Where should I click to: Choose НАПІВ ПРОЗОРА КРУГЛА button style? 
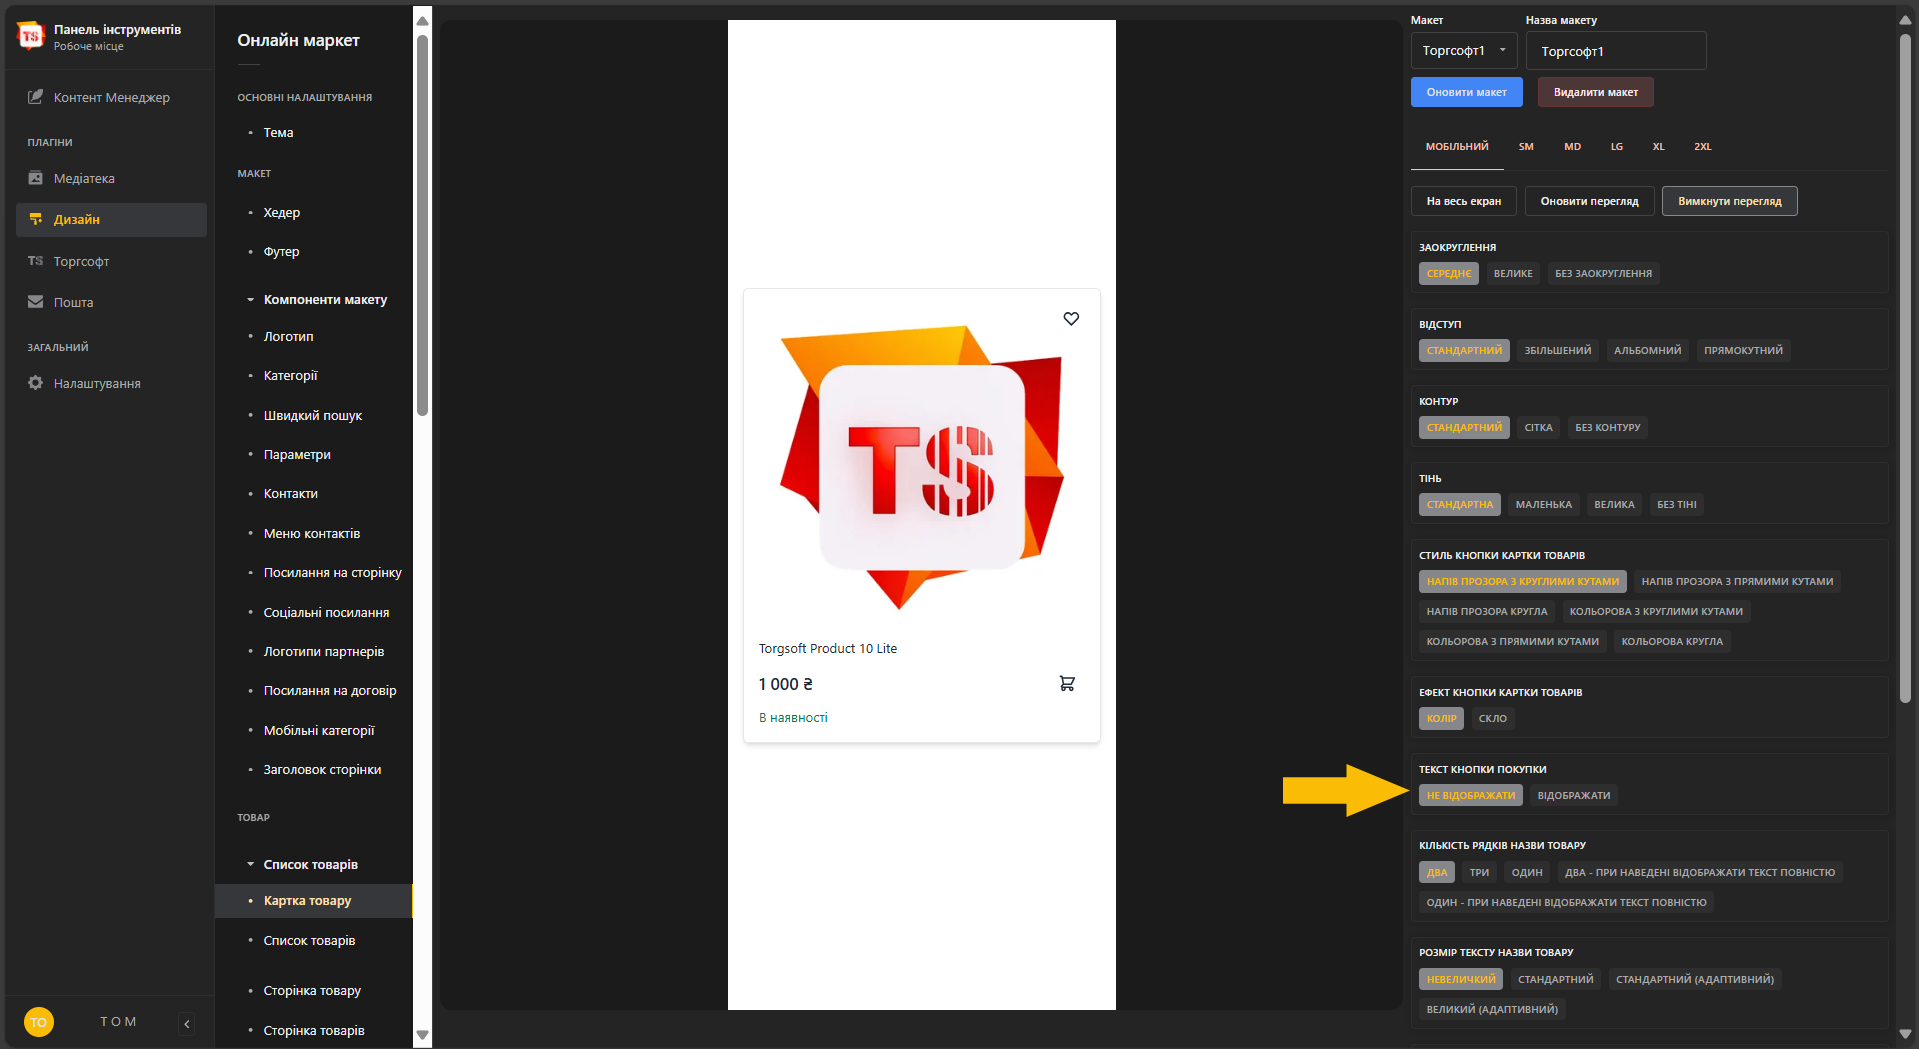click(1486, 611)
